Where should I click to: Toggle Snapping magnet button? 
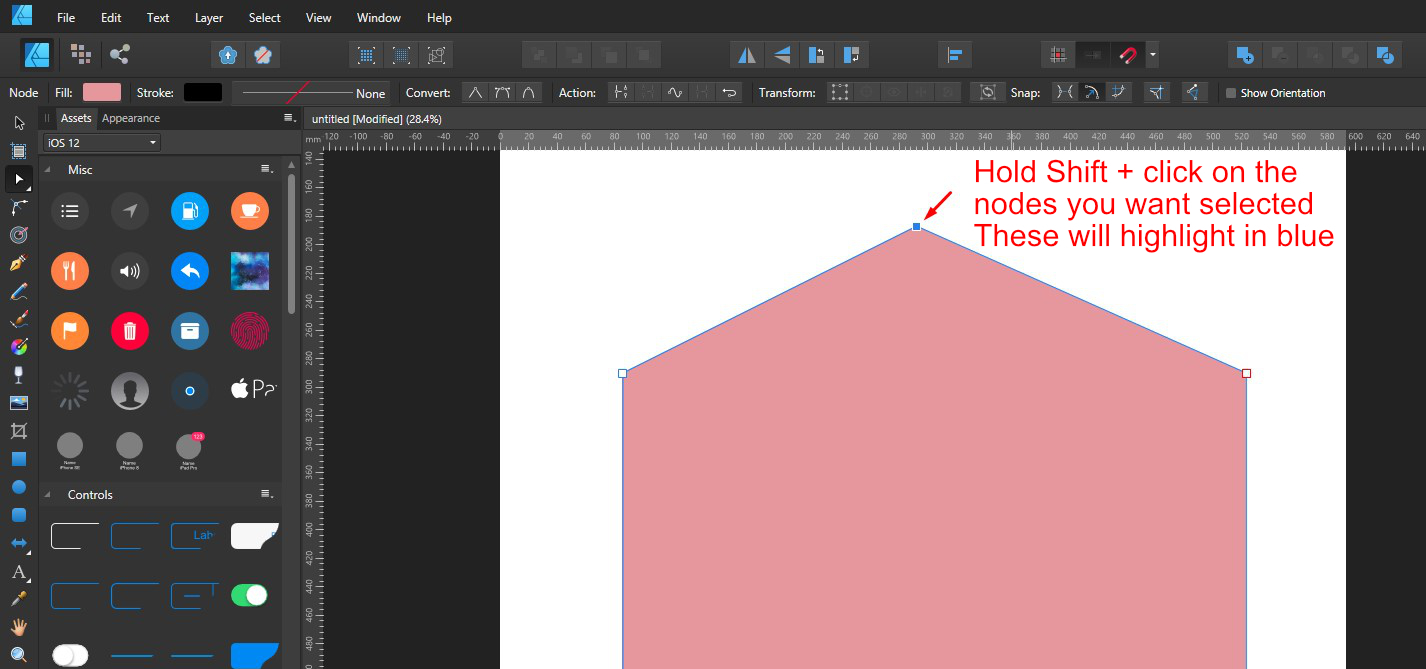(1128, 54)
